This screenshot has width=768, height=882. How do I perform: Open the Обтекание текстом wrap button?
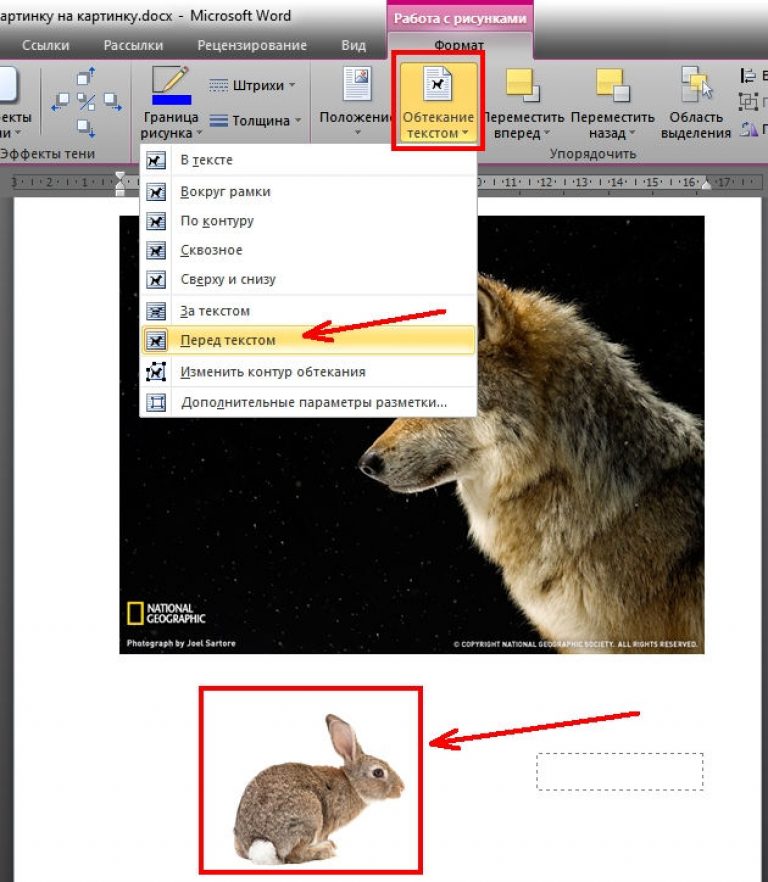pos(438,102)
